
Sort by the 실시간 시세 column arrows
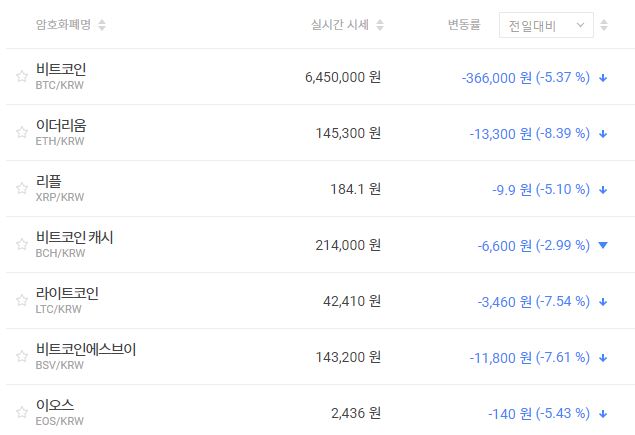click(x=380, y=25)
